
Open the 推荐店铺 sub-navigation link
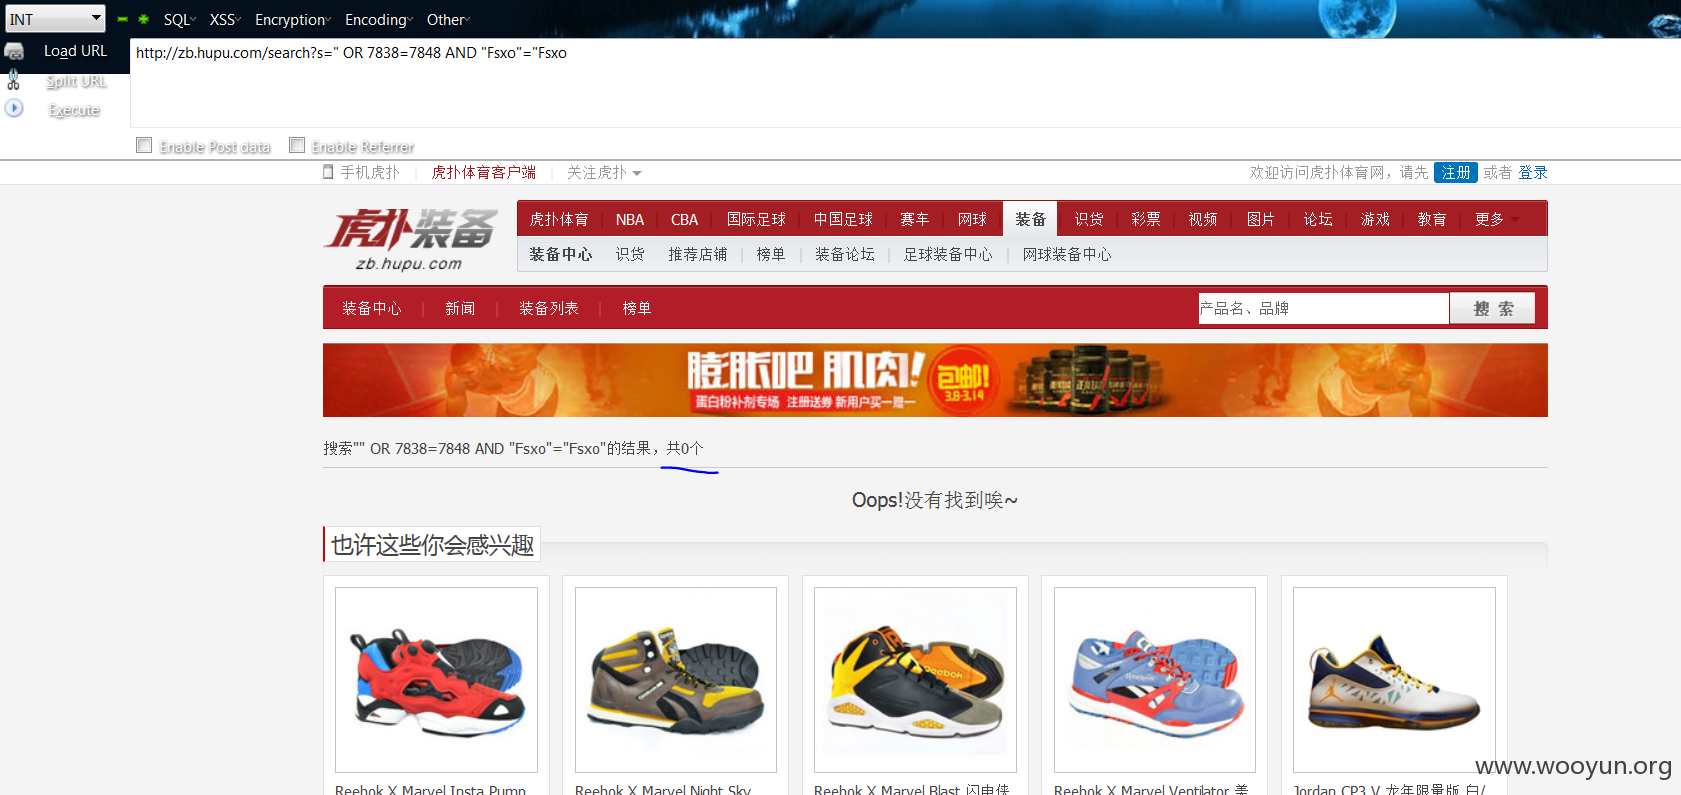coord(698,254)
